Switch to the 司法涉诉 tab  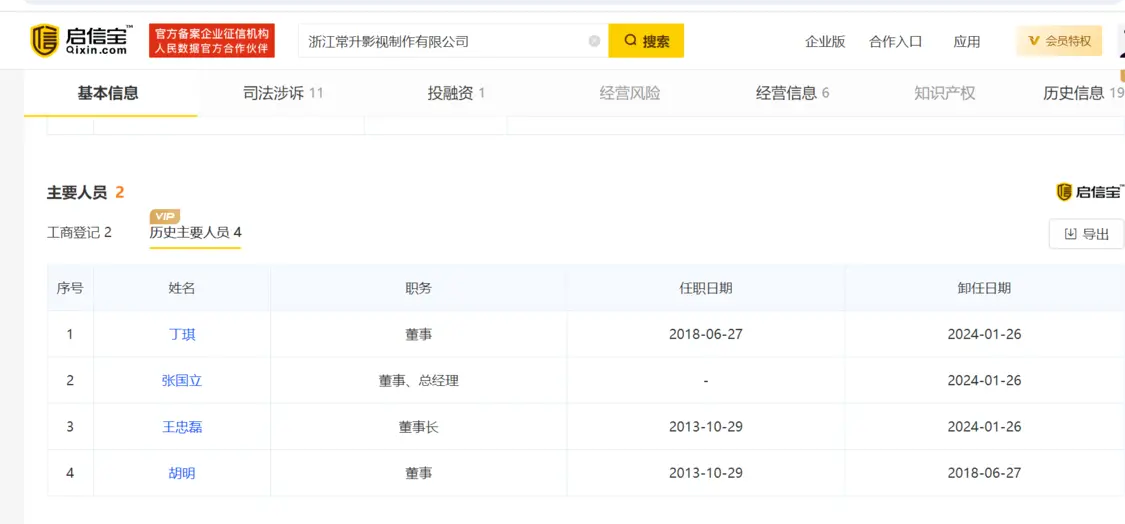[x=283, y=93]
